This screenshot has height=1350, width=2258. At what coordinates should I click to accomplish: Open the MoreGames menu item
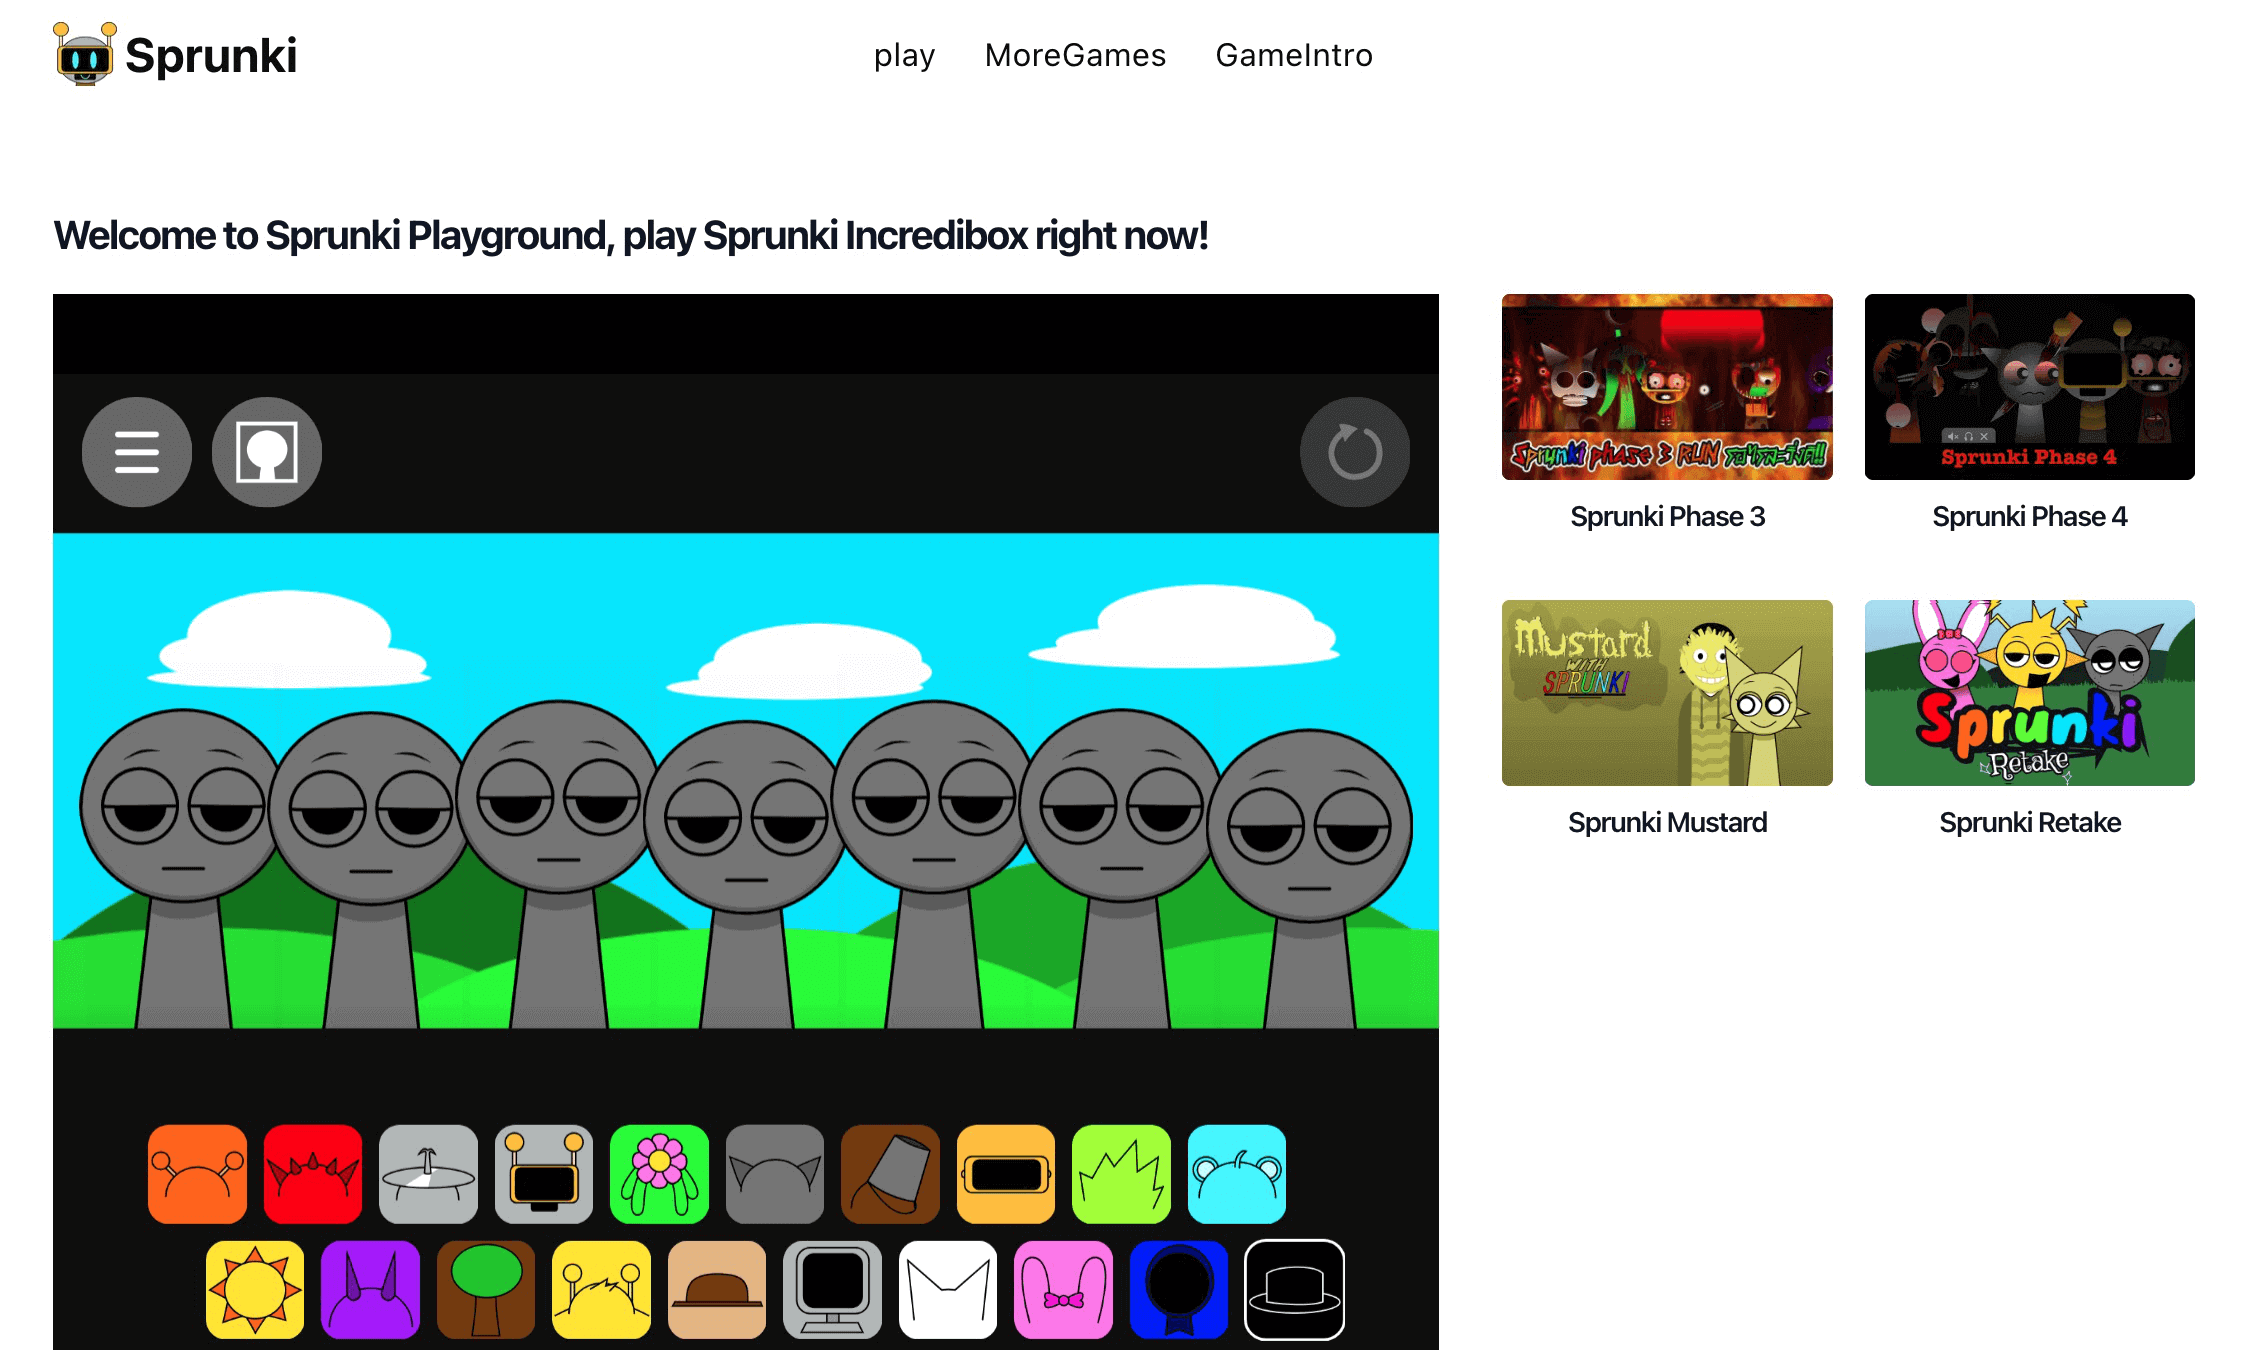point(1074,55)
